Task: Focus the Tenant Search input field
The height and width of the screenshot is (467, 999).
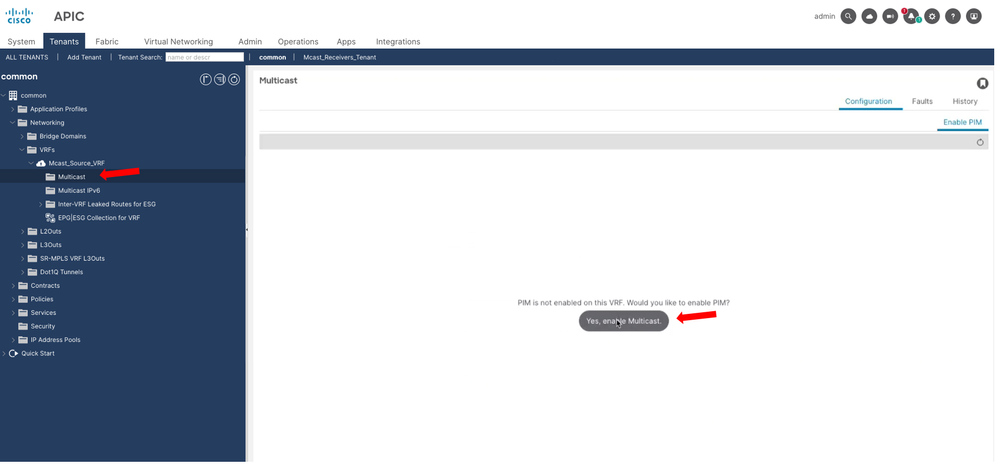Action: pyautogui.click(x=205, y=57)
